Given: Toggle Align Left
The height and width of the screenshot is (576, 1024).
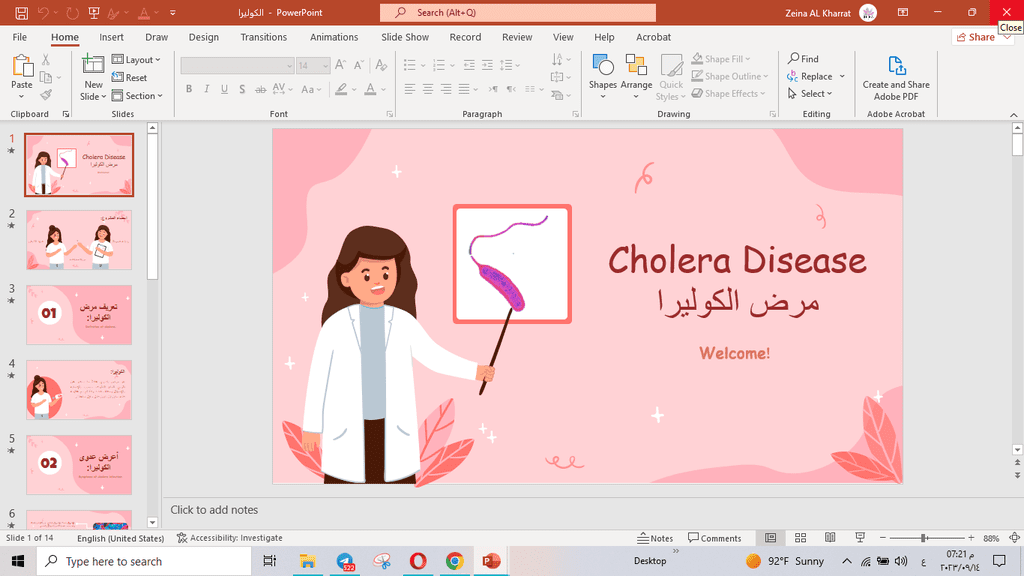Looking at the screenshot, I should click(x=409, y=89).
